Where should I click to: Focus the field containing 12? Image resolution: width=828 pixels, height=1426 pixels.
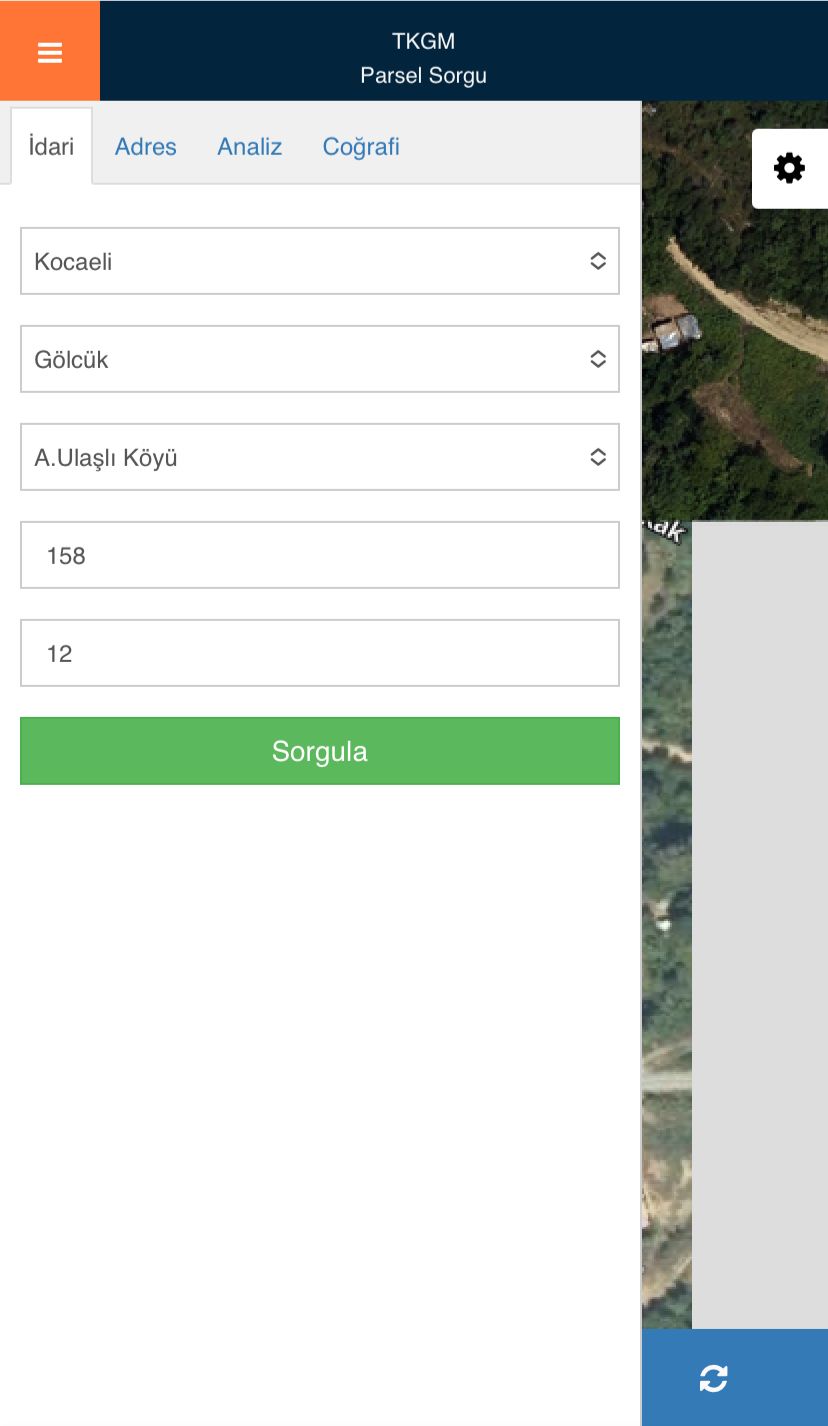click(x=320, y=653)
